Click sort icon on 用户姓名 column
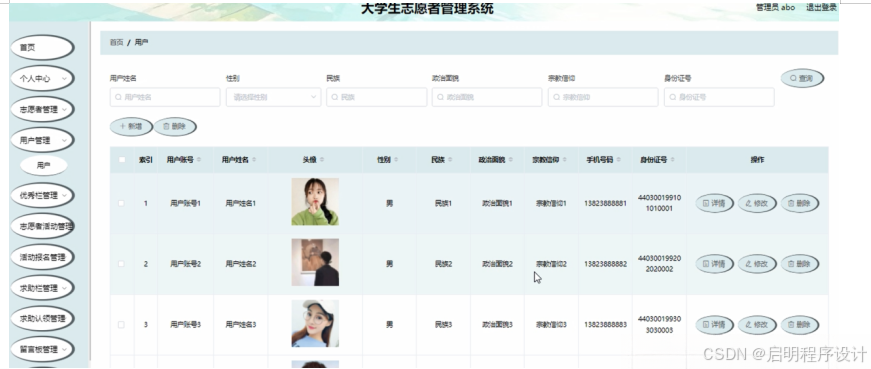 click(254, 159)
